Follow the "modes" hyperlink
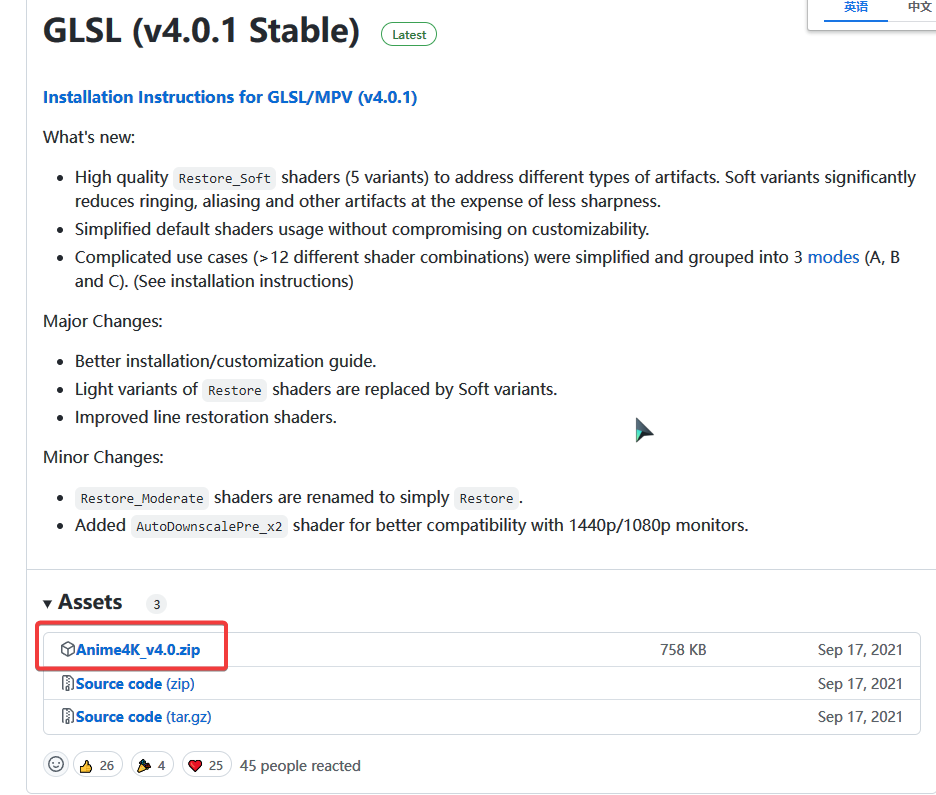The image size is (936, 795). [x=833, y=257]
